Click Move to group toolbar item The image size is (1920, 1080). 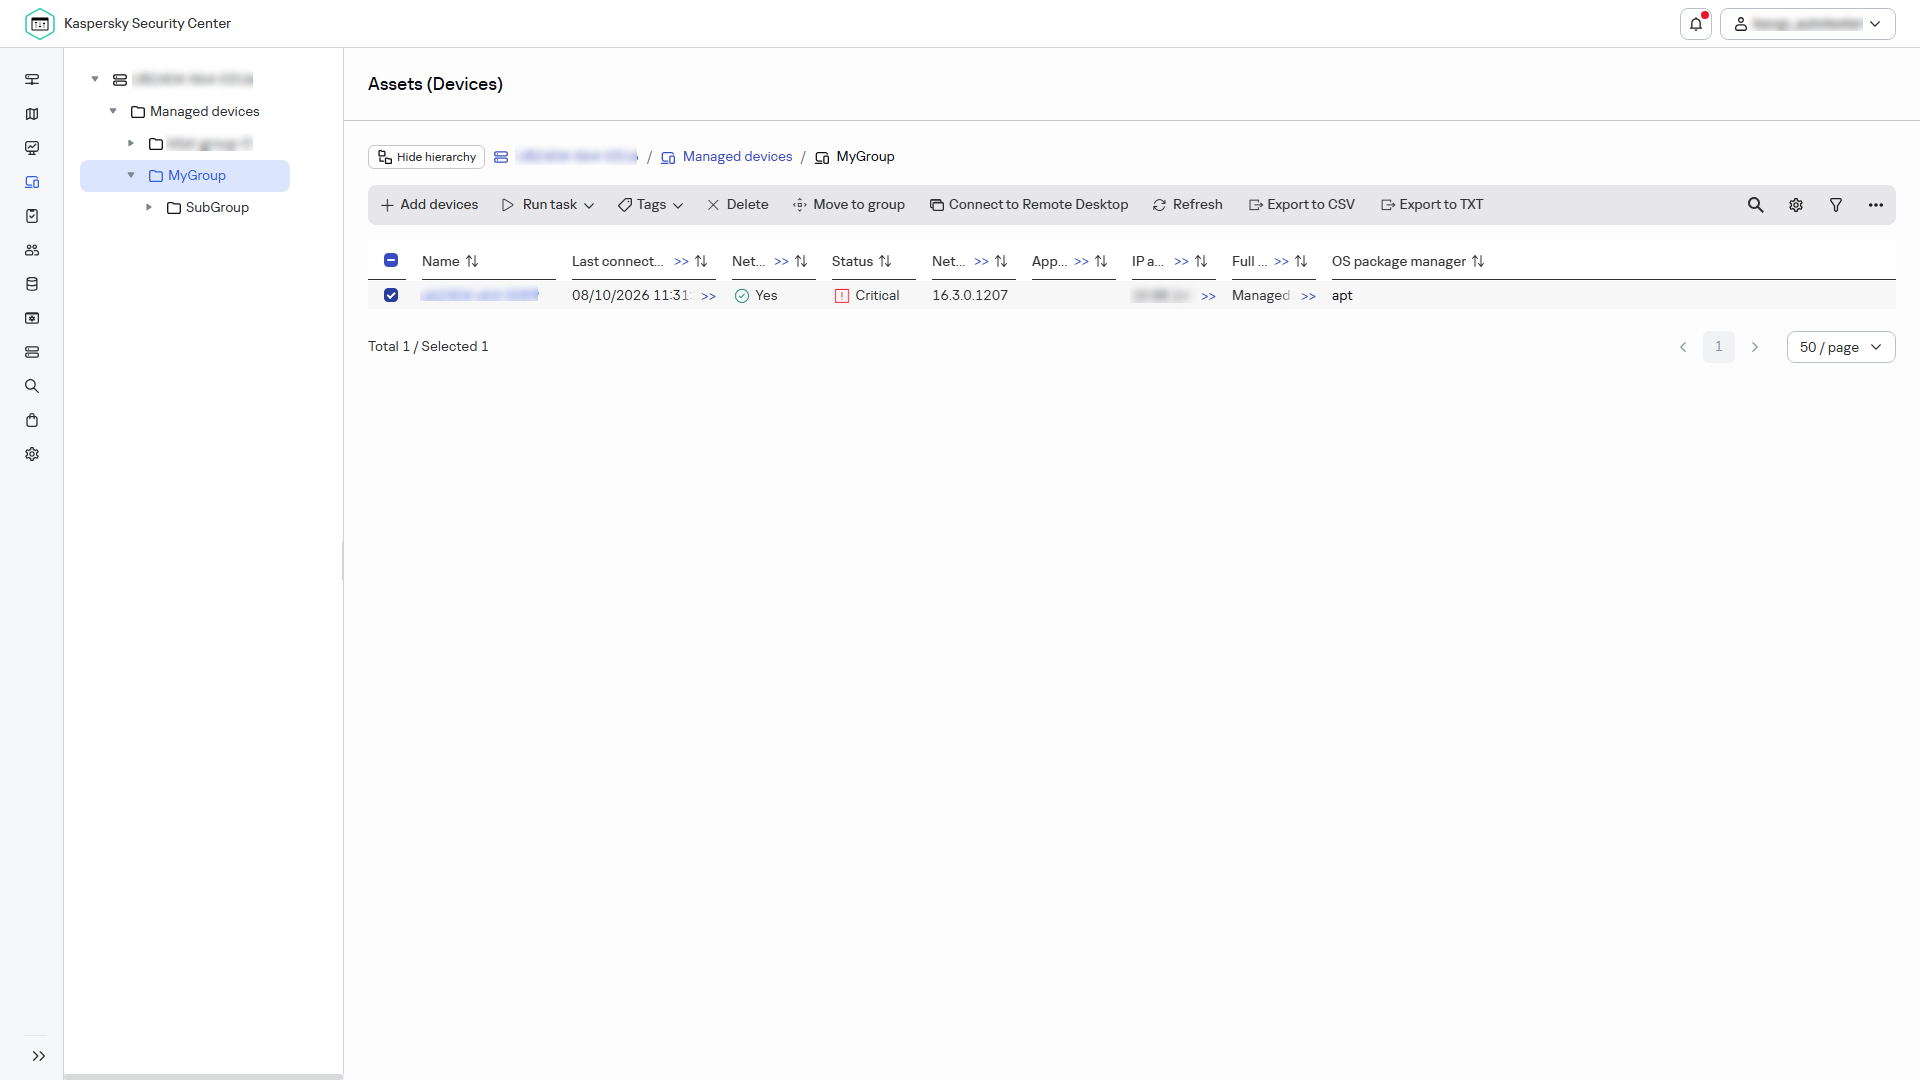pyautogui.click(x=849, y=205)
